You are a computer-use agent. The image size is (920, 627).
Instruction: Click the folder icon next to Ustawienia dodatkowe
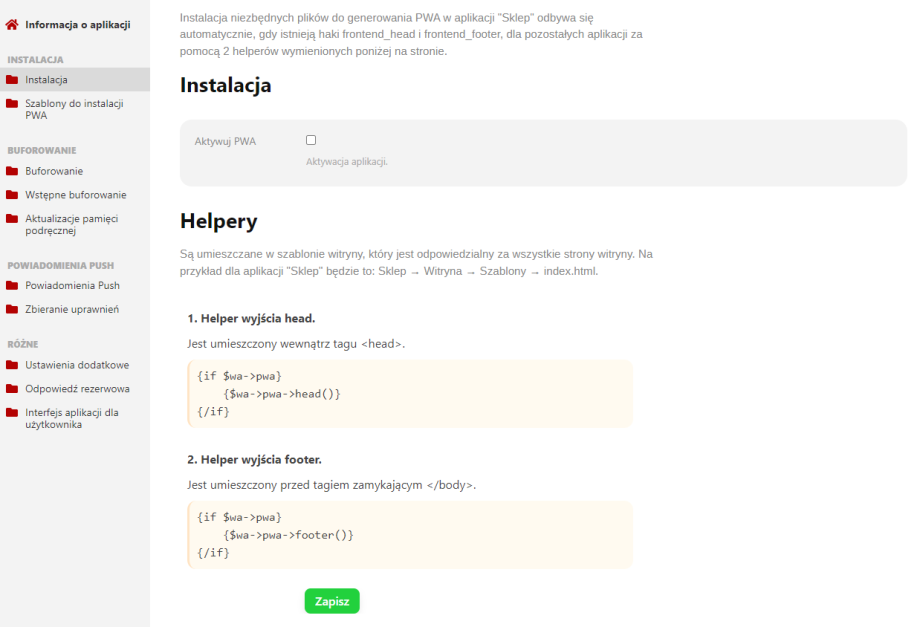coord(12,365)
